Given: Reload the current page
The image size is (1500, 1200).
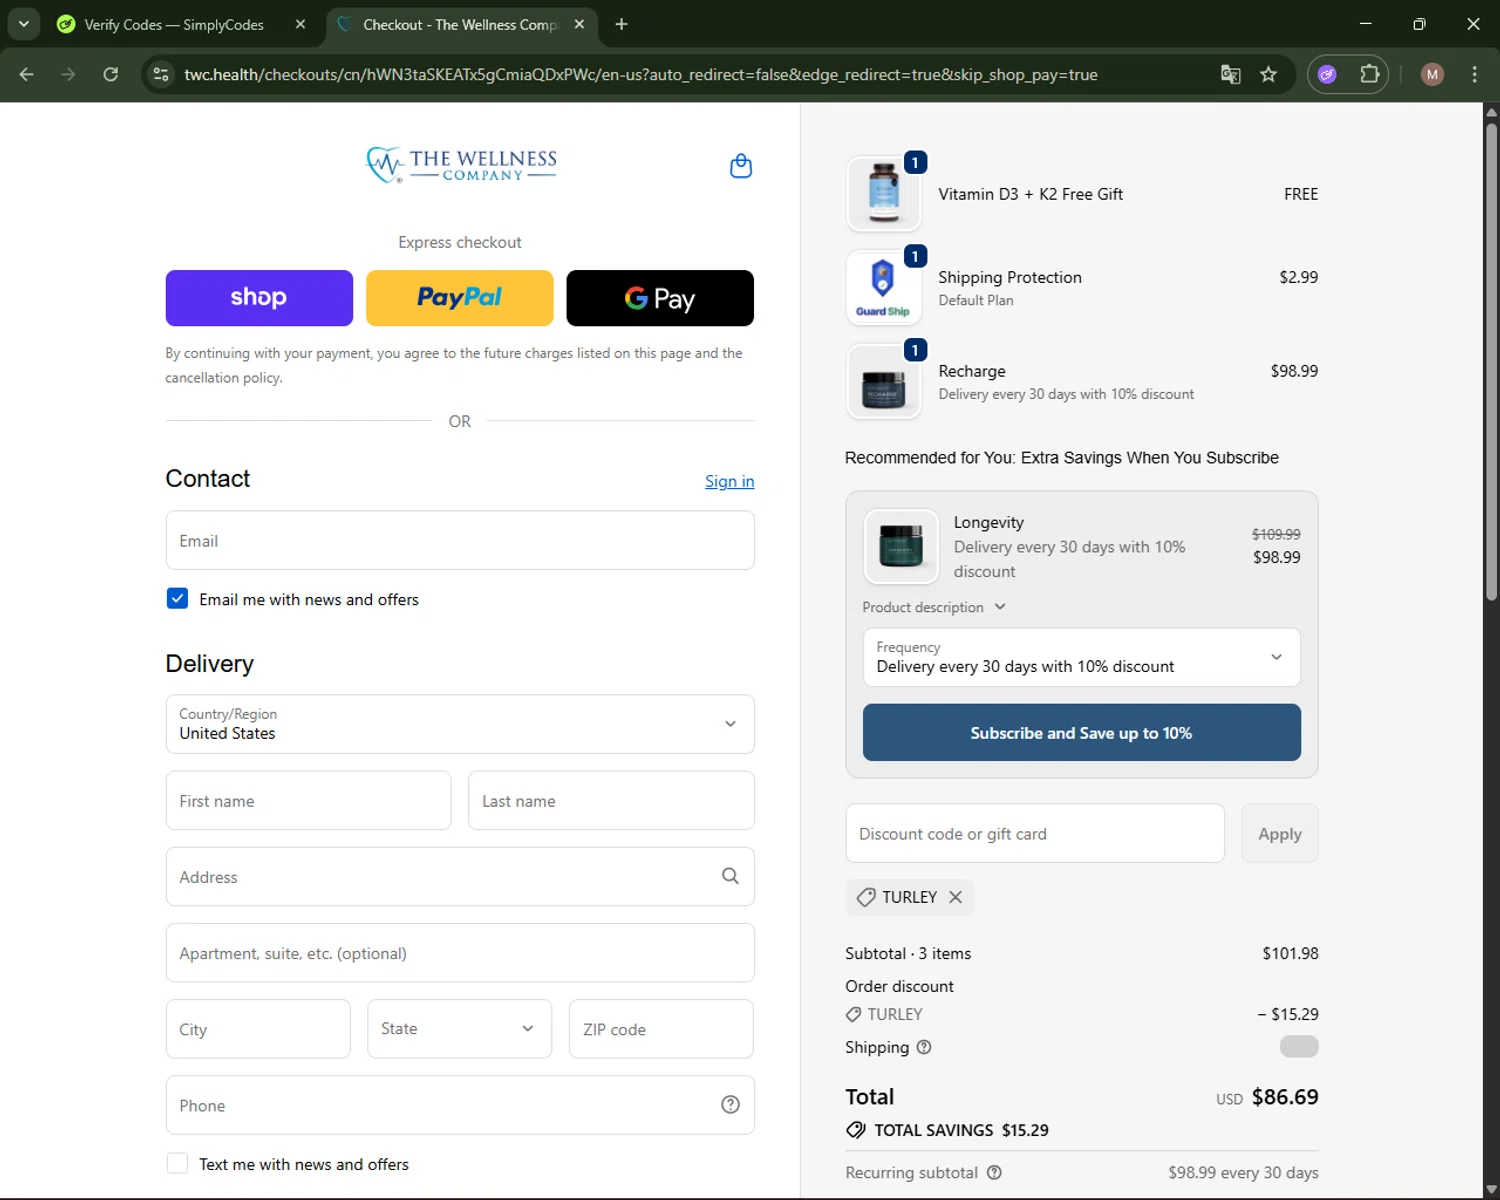Looking at the screenshot, I should point(110,74).
